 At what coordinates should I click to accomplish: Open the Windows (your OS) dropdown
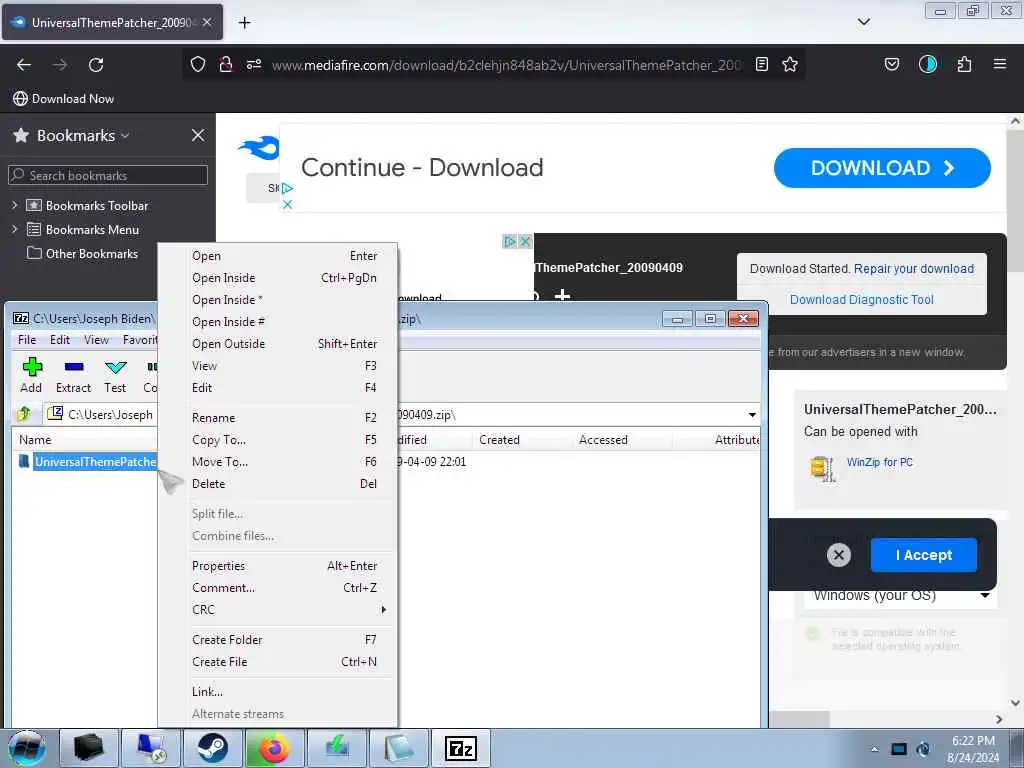901,596
